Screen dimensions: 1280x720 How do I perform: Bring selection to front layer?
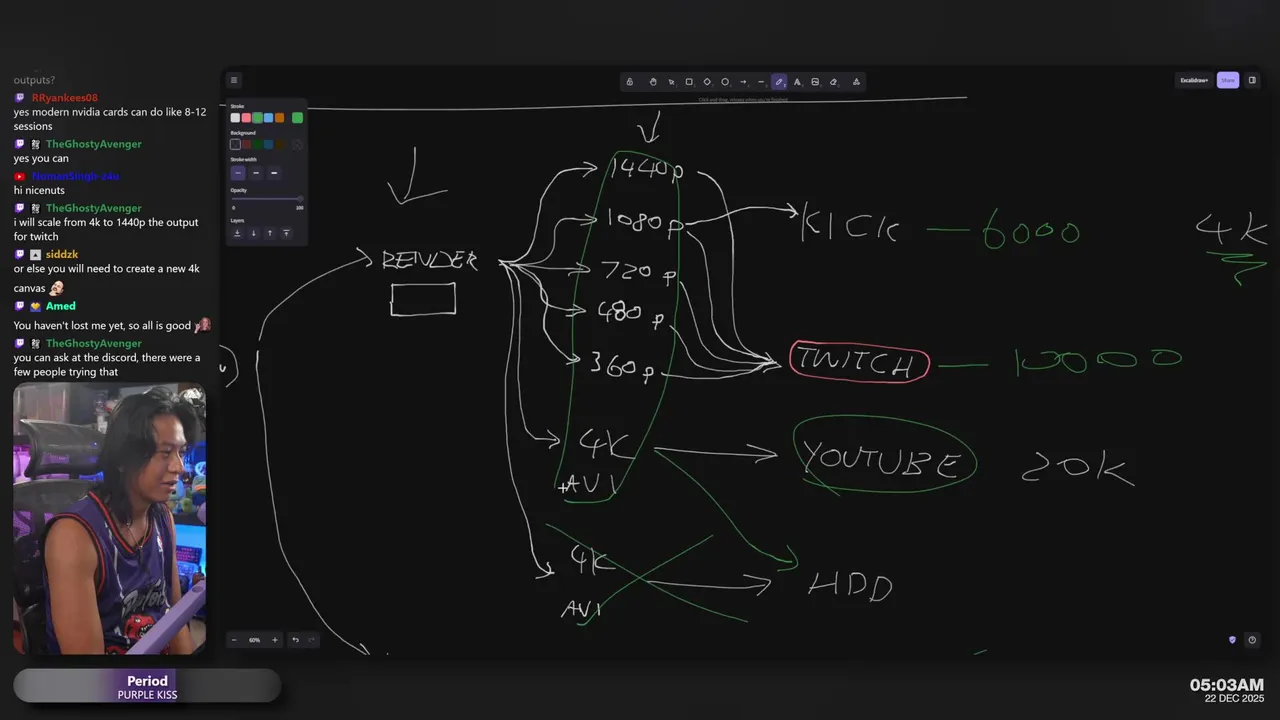coord(286,233)
